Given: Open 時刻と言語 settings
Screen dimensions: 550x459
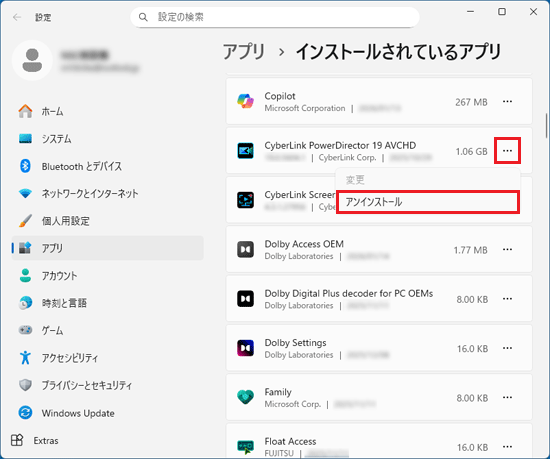Looking at the screenshot, I should click(107, 303).
